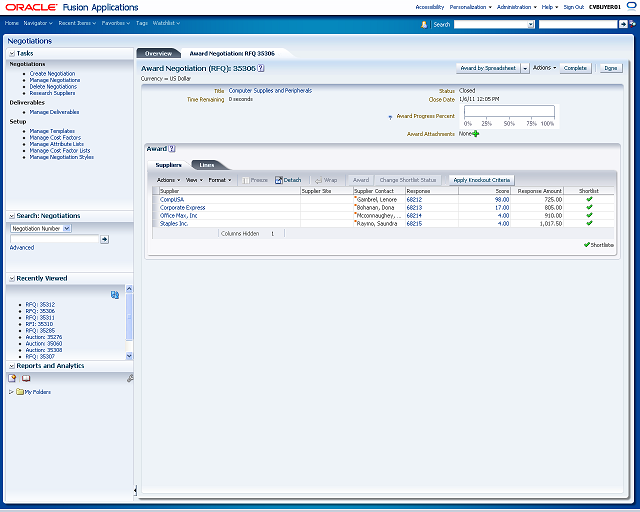
Task: Click the global search text field
Action: pyautogui.click(x=578, y=24)
